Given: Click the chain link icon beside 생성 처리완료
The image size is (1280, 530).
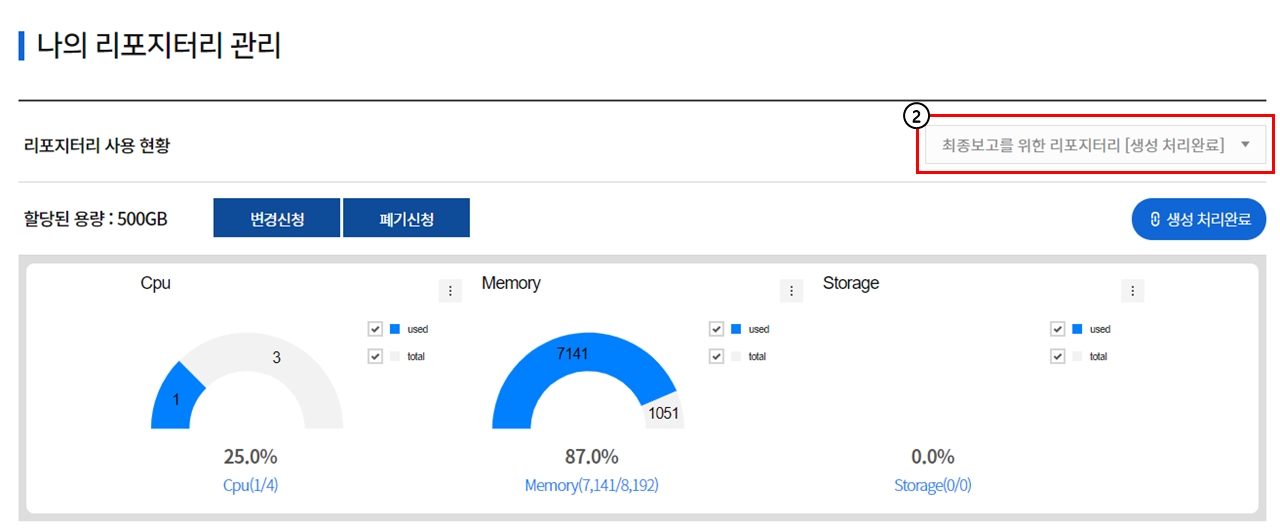Looking at the screenshot, I should coord(1154,220).
